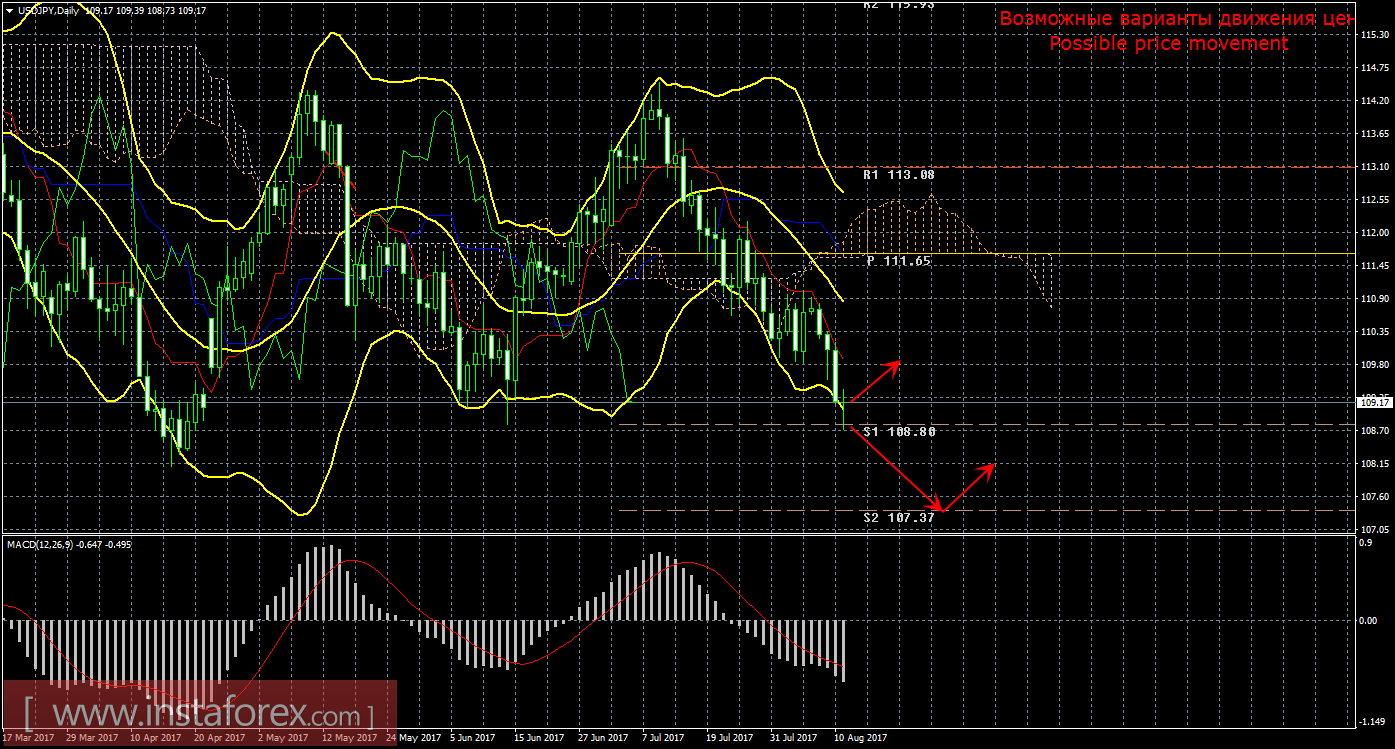
Task: Click the R1 113.08 resistance label
Action: (x=900, y=175)
